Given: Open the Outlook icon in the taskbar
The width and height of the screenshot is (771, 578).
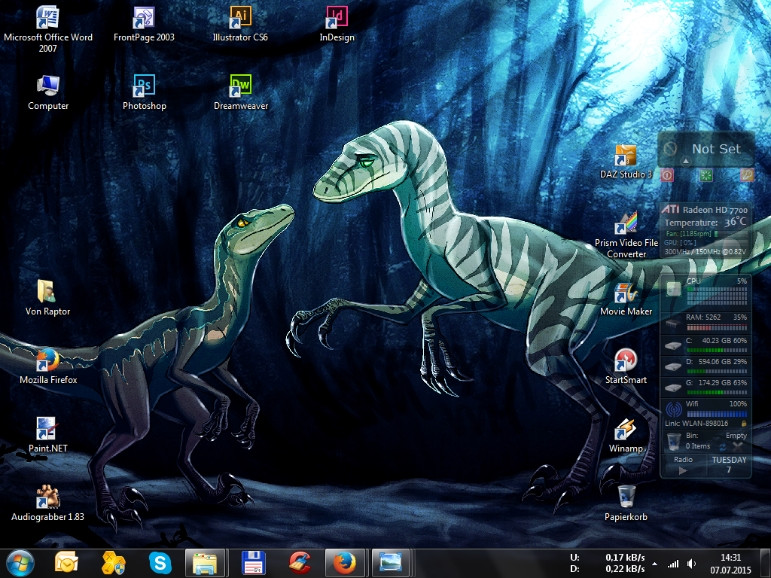Looking at the screenshot, I should [66, 563].
